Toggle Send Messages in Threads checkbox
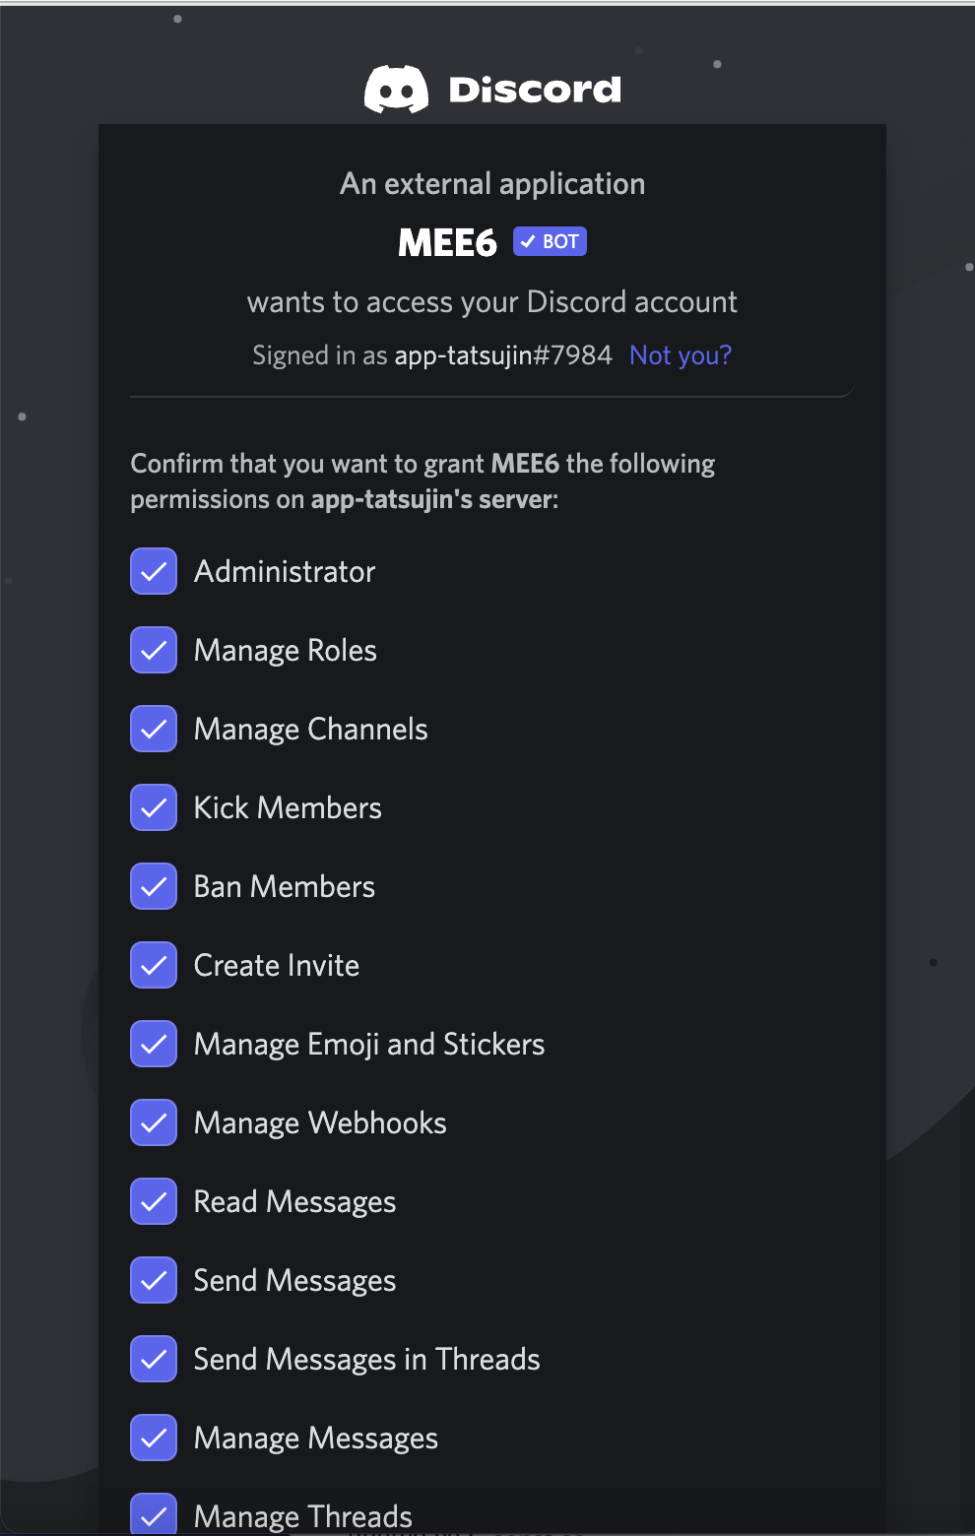The width and height of the screenshot is (975, 1536). coord(154,1359)
